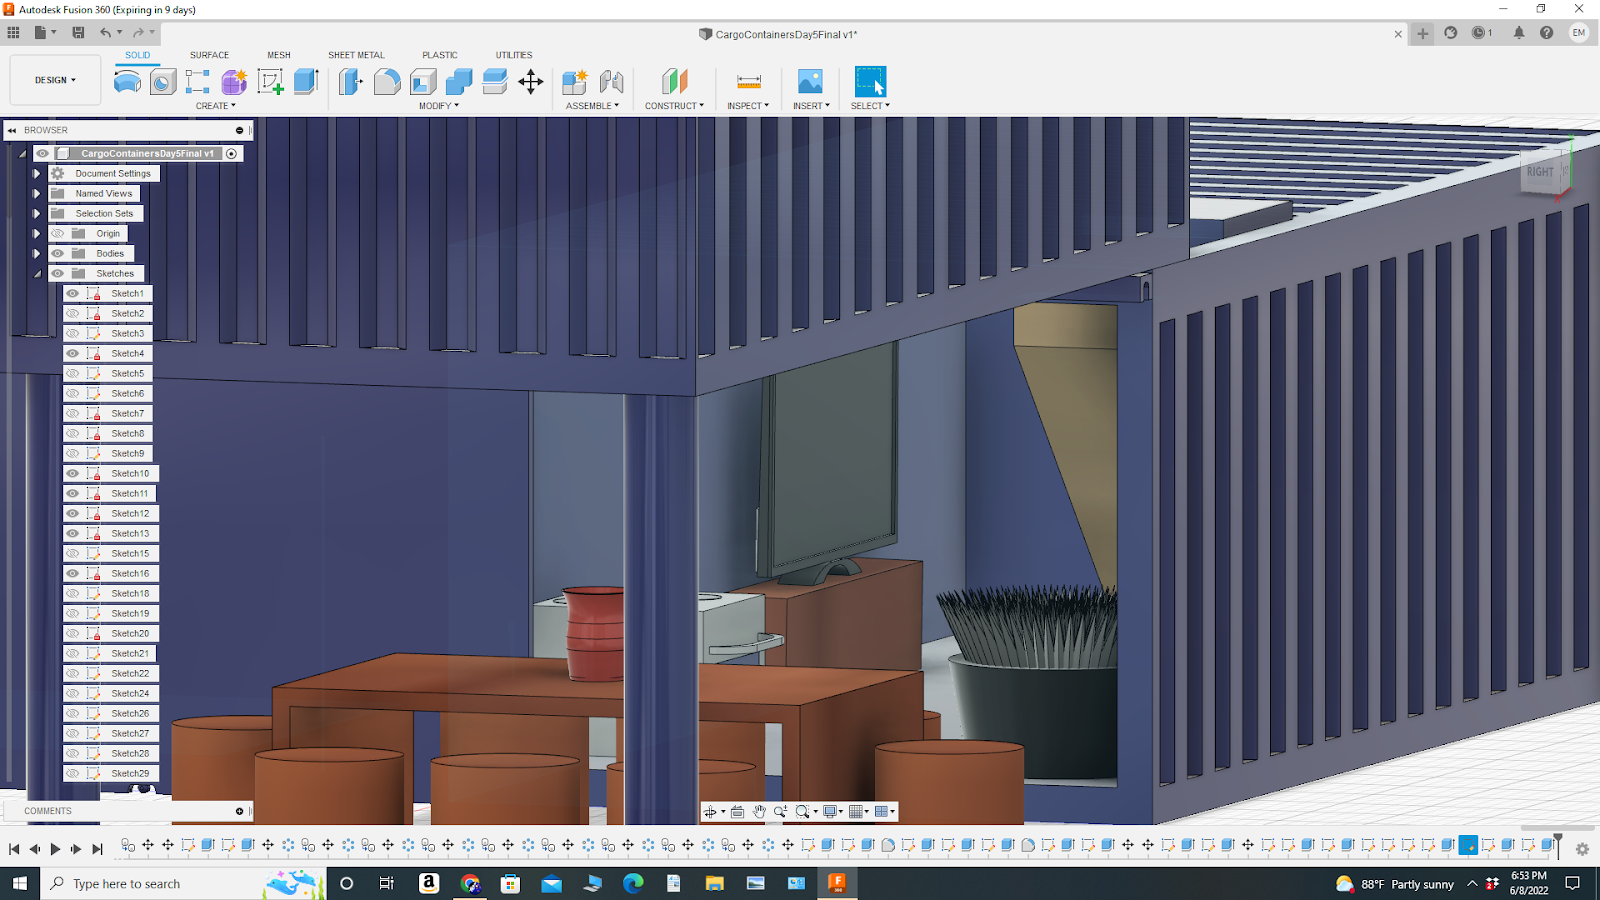The height and width of the screenshot is (900, 1600).
Task: Switch to the SHEET METAL tab
Action: 356,55
